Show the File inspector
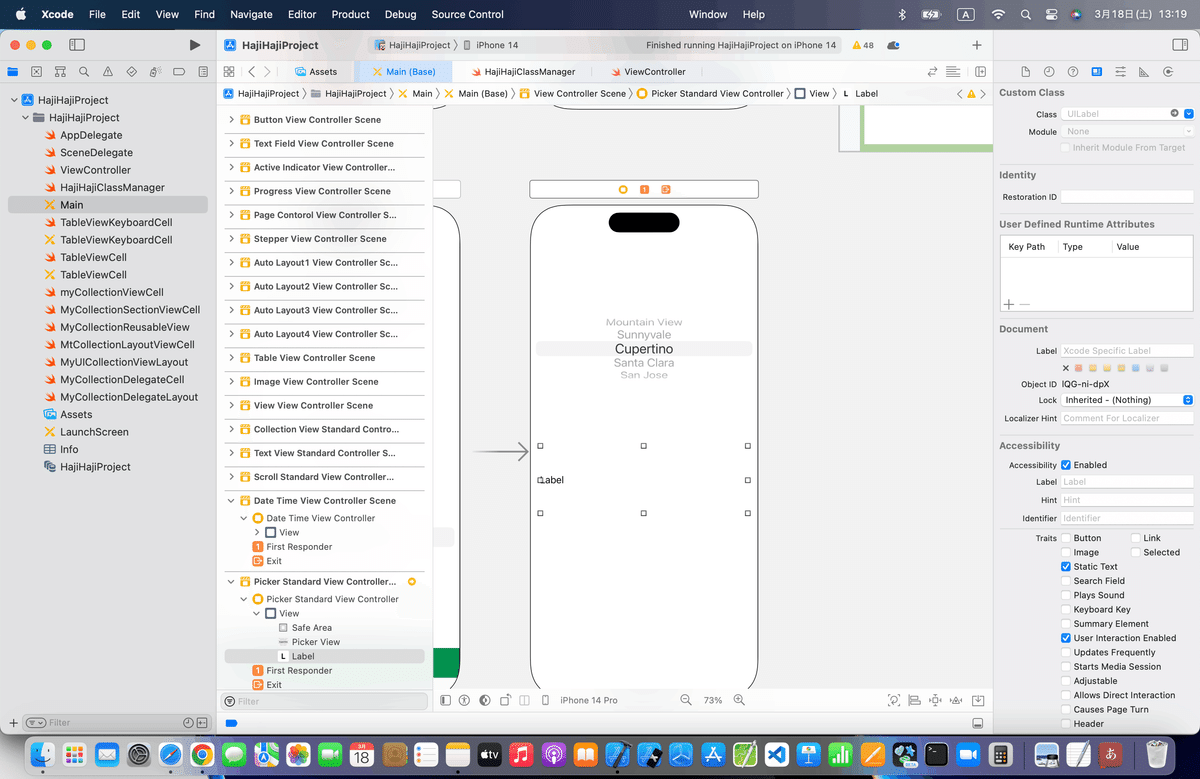This screenshot has height=779, width=1200. [x=1025, y=72]
